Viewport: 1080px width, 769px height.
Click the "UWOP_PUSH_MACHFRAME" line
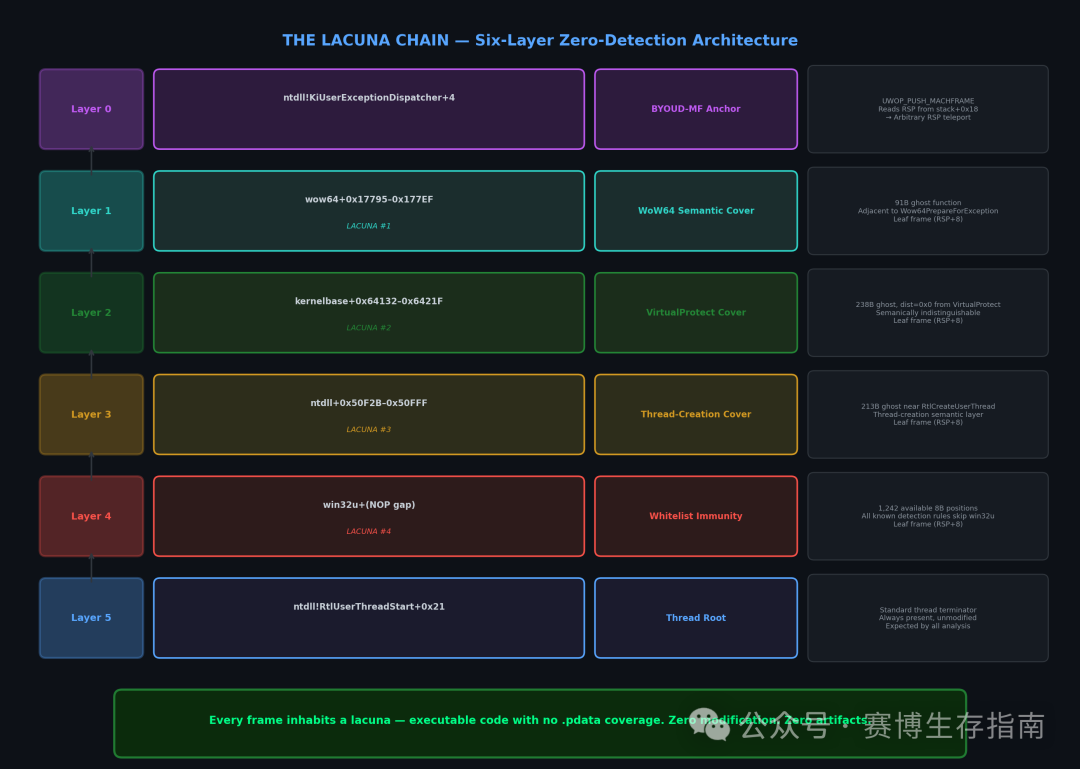tap(928, 101)
